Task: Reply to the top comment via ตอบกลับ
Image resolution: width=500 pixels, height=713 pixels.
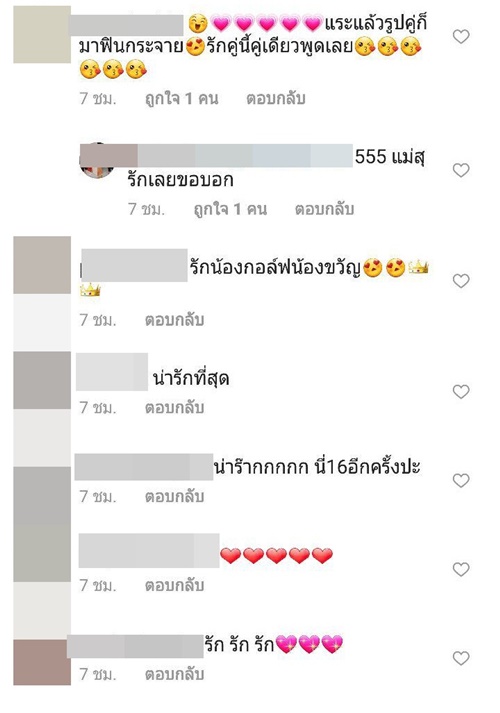Action: [275, 99]
